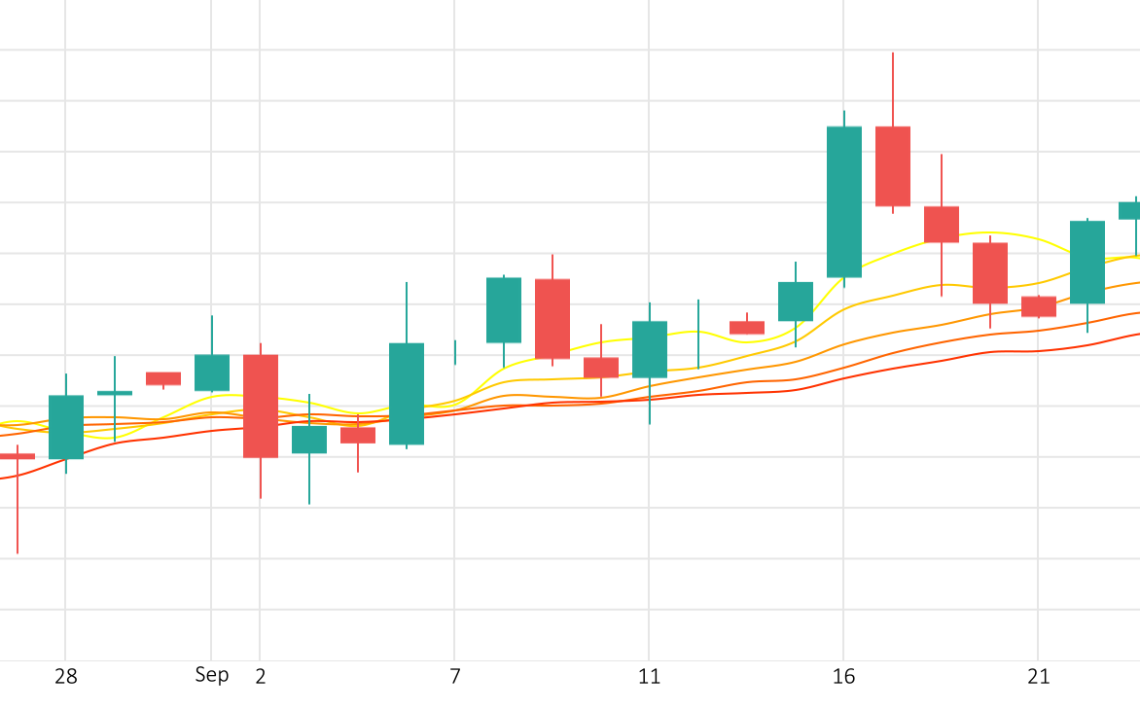Select the large red candle above date 2

[260, 406]
